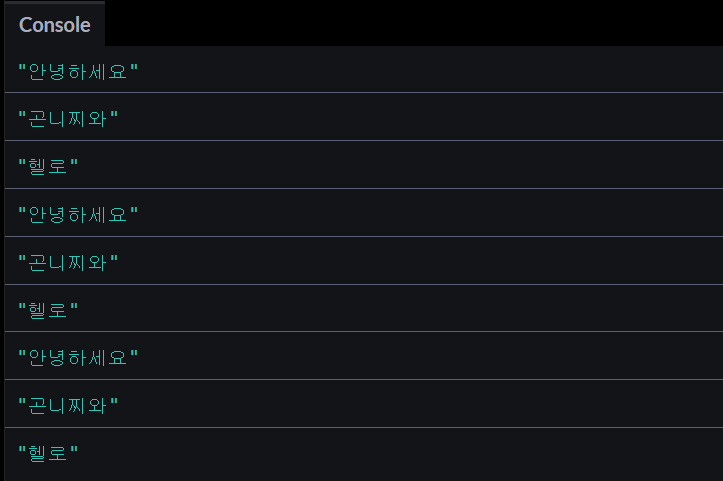723x481 pixels.
Task: Click blank space in the third 안녕하세요 row
Action: click(429, 356)
